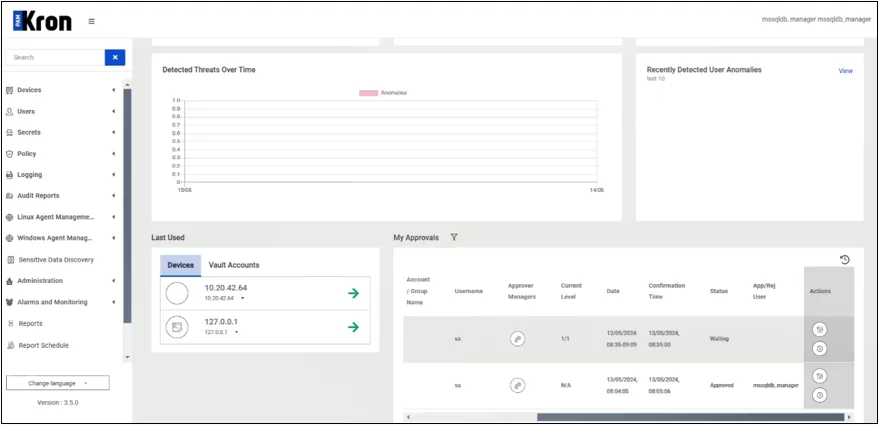879x425 pixels.
Task: Filter My Approvals with funnel icon
Action: click(454, 238)
